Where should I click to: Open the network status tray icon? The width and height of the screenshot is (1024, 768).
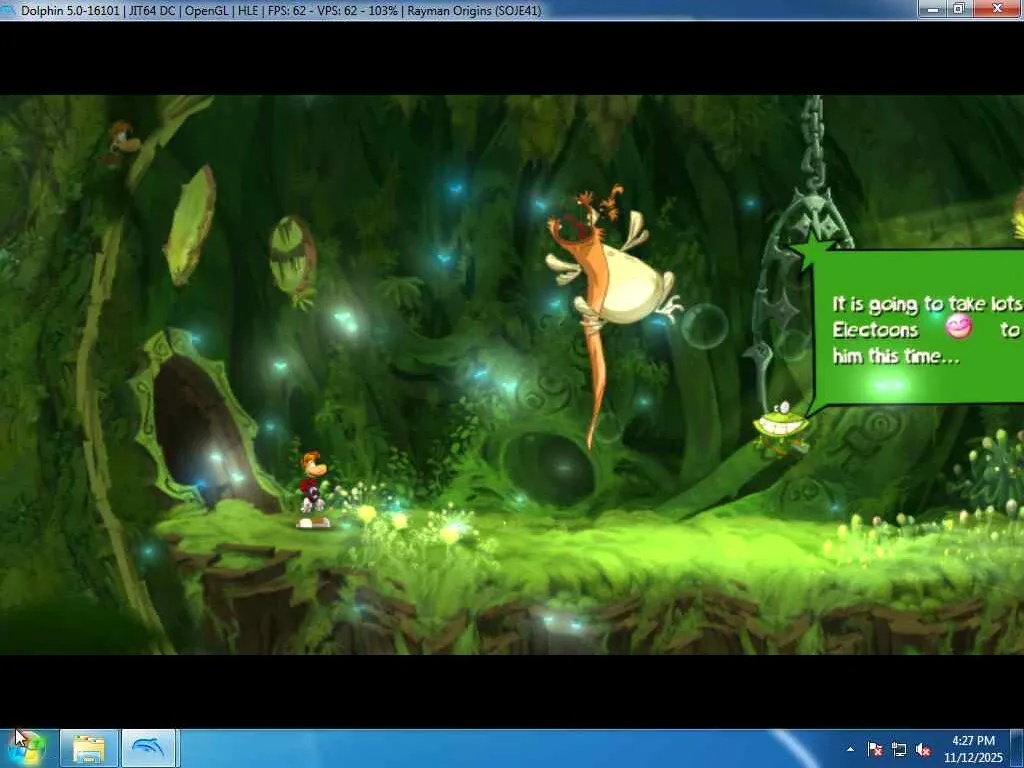click(899, 749)
